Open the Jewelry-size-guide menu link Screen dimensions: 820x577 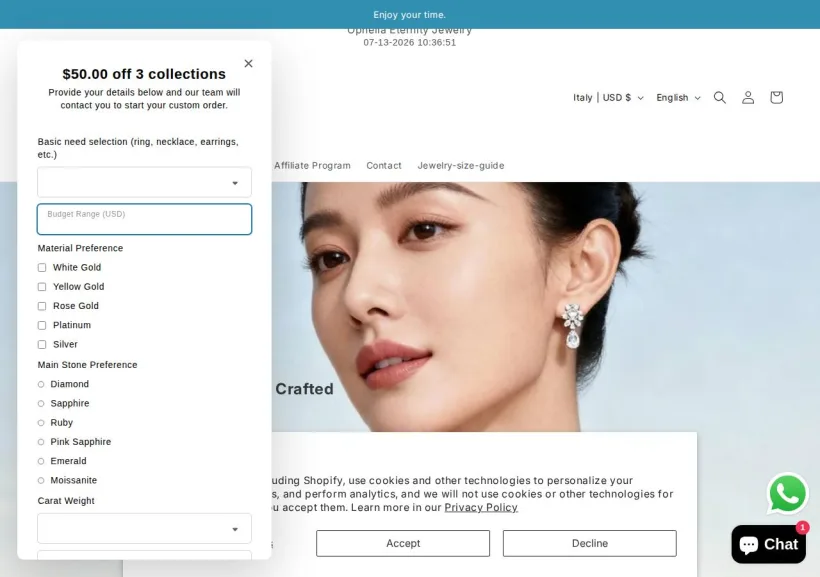[461, 165]
